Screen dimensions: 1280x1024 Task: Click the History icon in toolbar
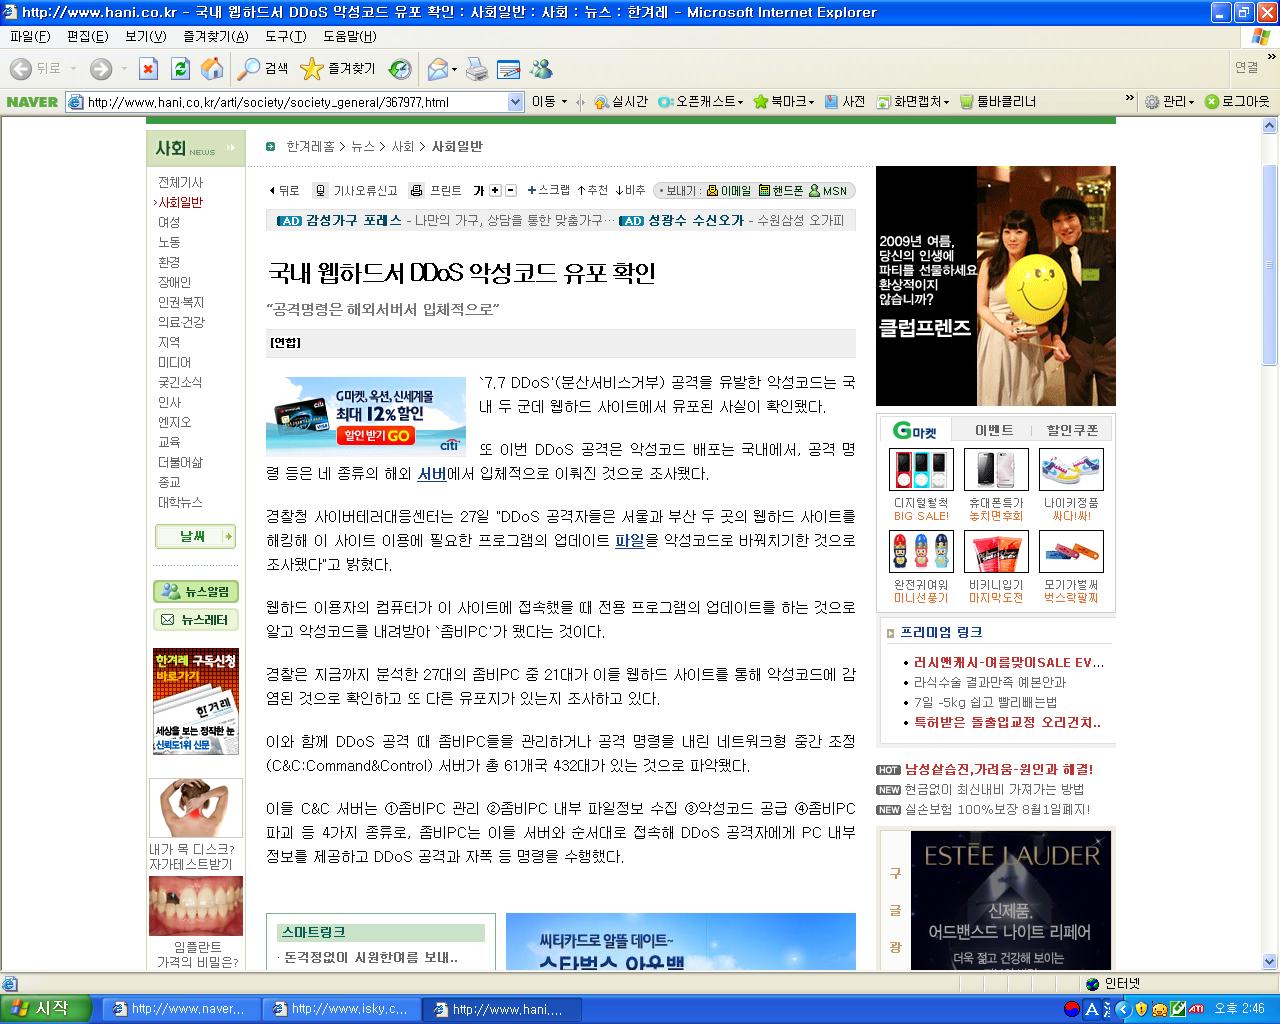(400, 69)
